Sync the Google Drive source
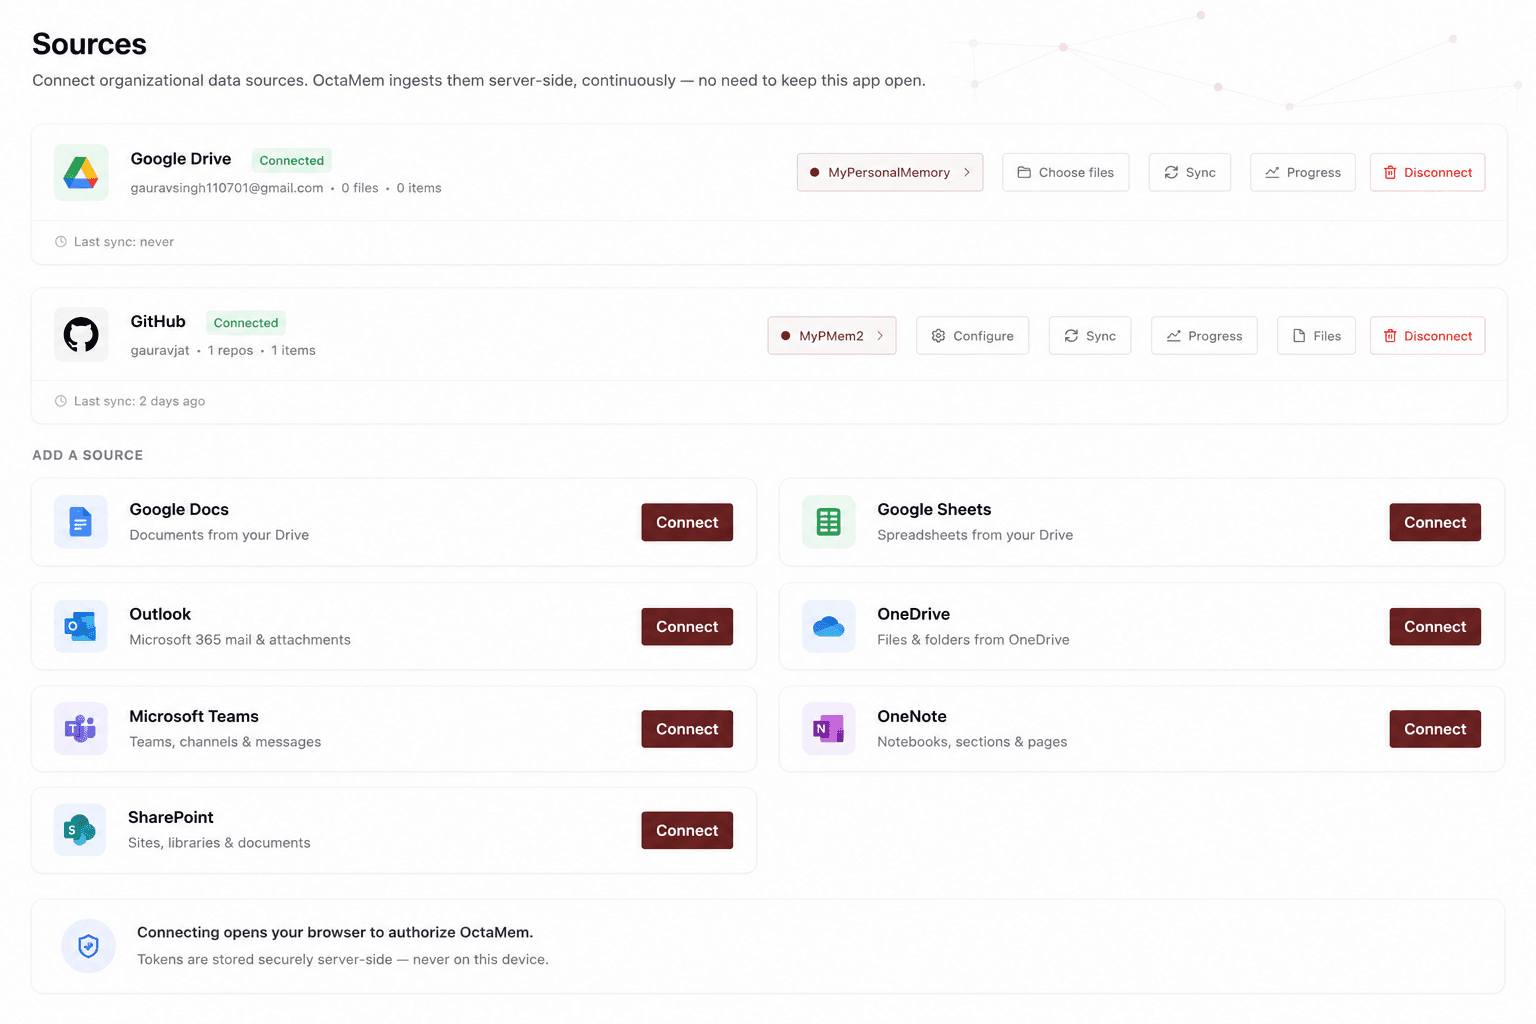Screen dimensions: 1536x1024 click(1190, 172)
